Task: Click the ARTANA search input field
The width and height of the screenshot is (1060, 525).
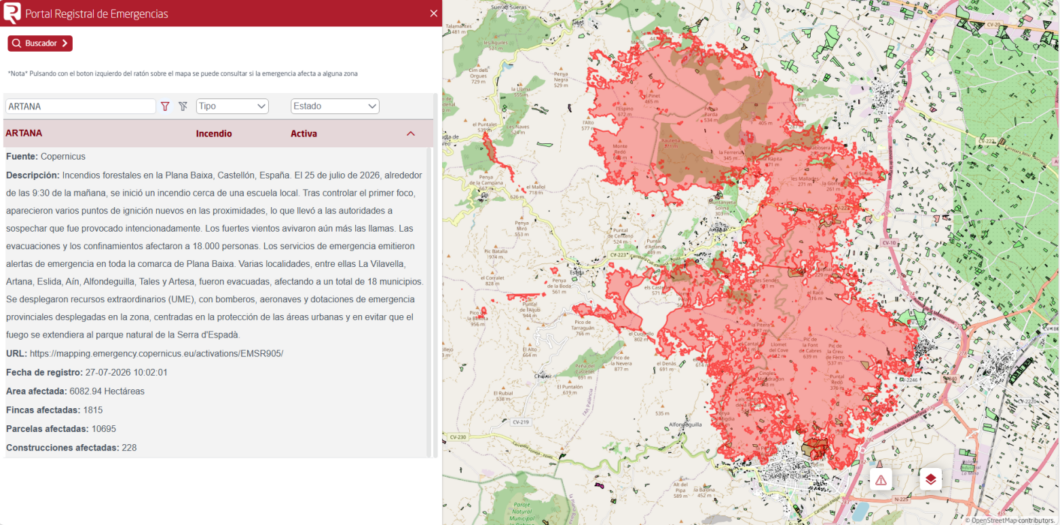Action: [80, 106]
